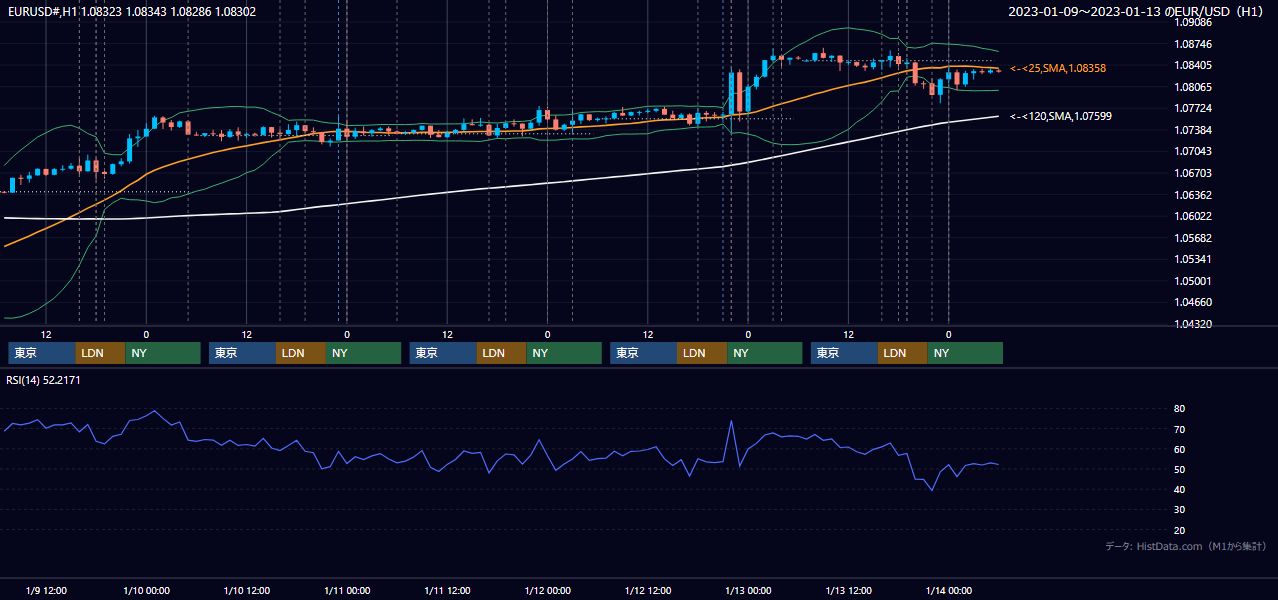This screenshot has width=1278, height=600.
Task: Select the orange 25 SMA label 1.08358
Action: pos(1058,68)
